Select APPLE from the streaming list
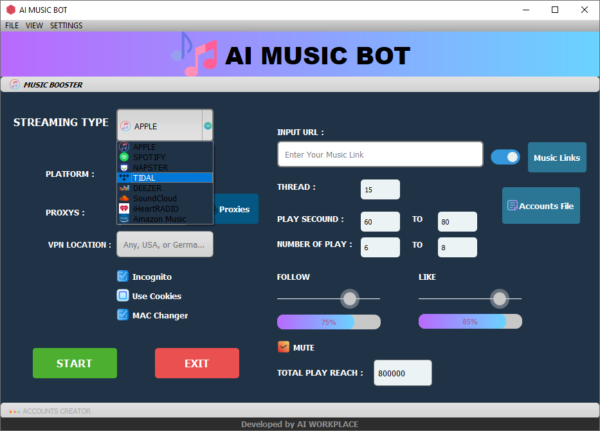Image resolution: width=600 pixels, height=431 pixels. coord(165,147)
